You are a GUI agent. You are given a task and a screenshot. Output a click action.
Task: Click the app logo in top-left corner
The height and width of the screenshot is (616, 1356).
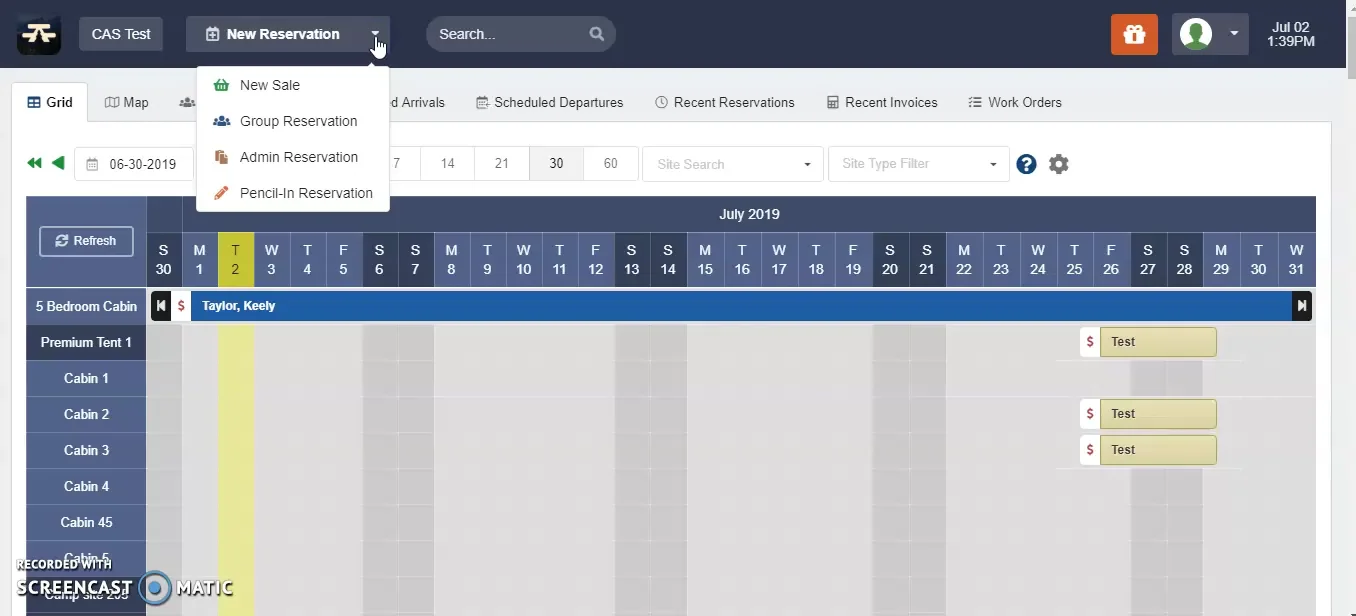point(39,34)
